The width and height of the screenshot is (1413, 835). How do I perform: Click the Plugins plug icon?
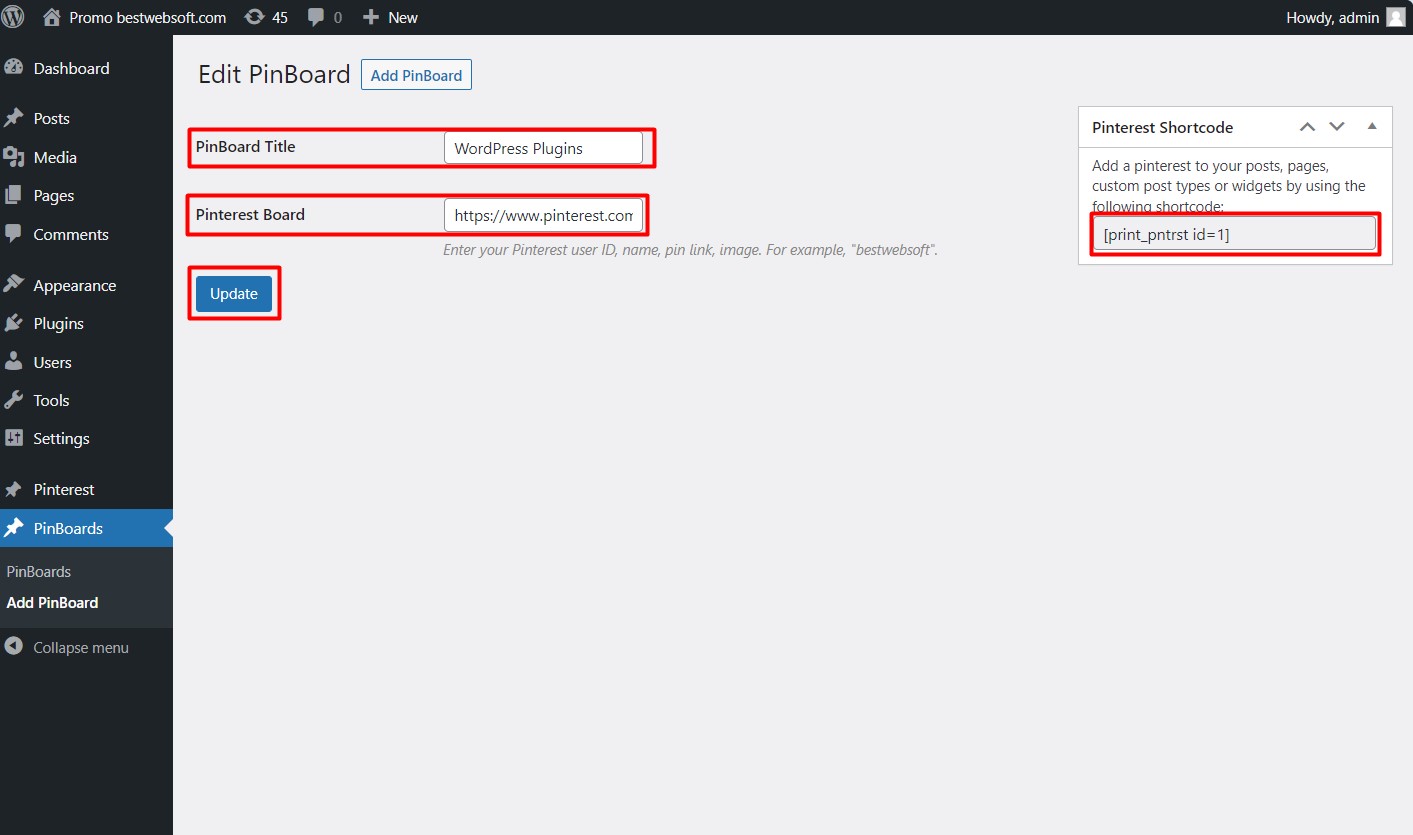tap(14, 323)
